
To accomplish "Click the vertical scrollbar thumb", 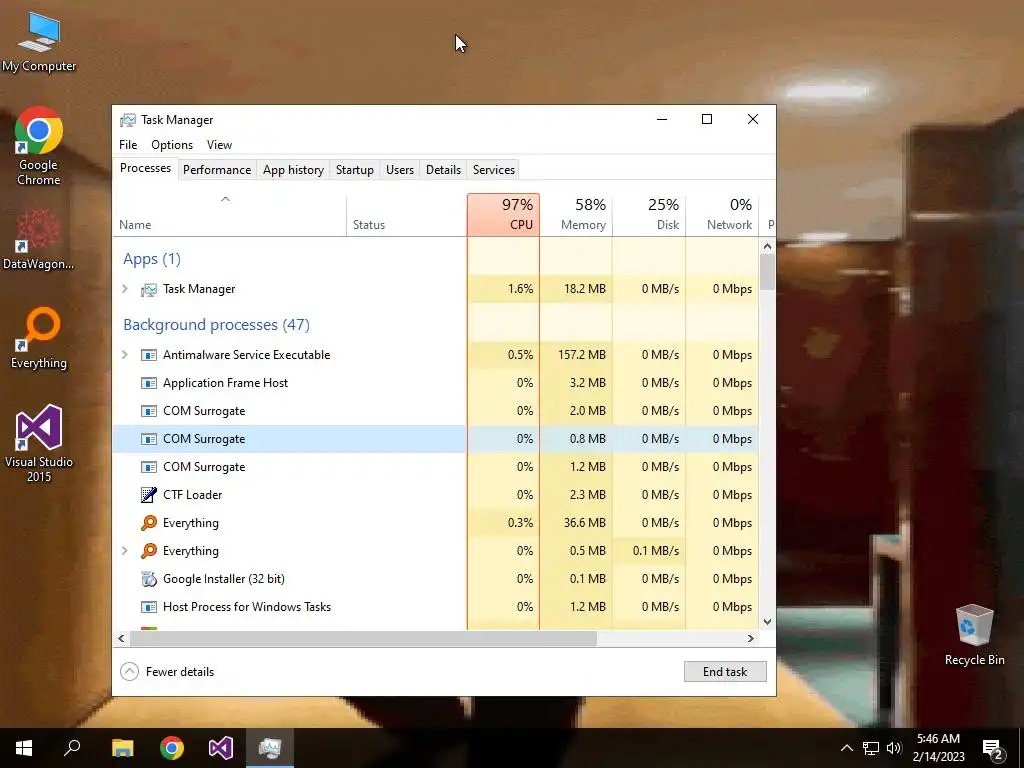I will 767,272.
